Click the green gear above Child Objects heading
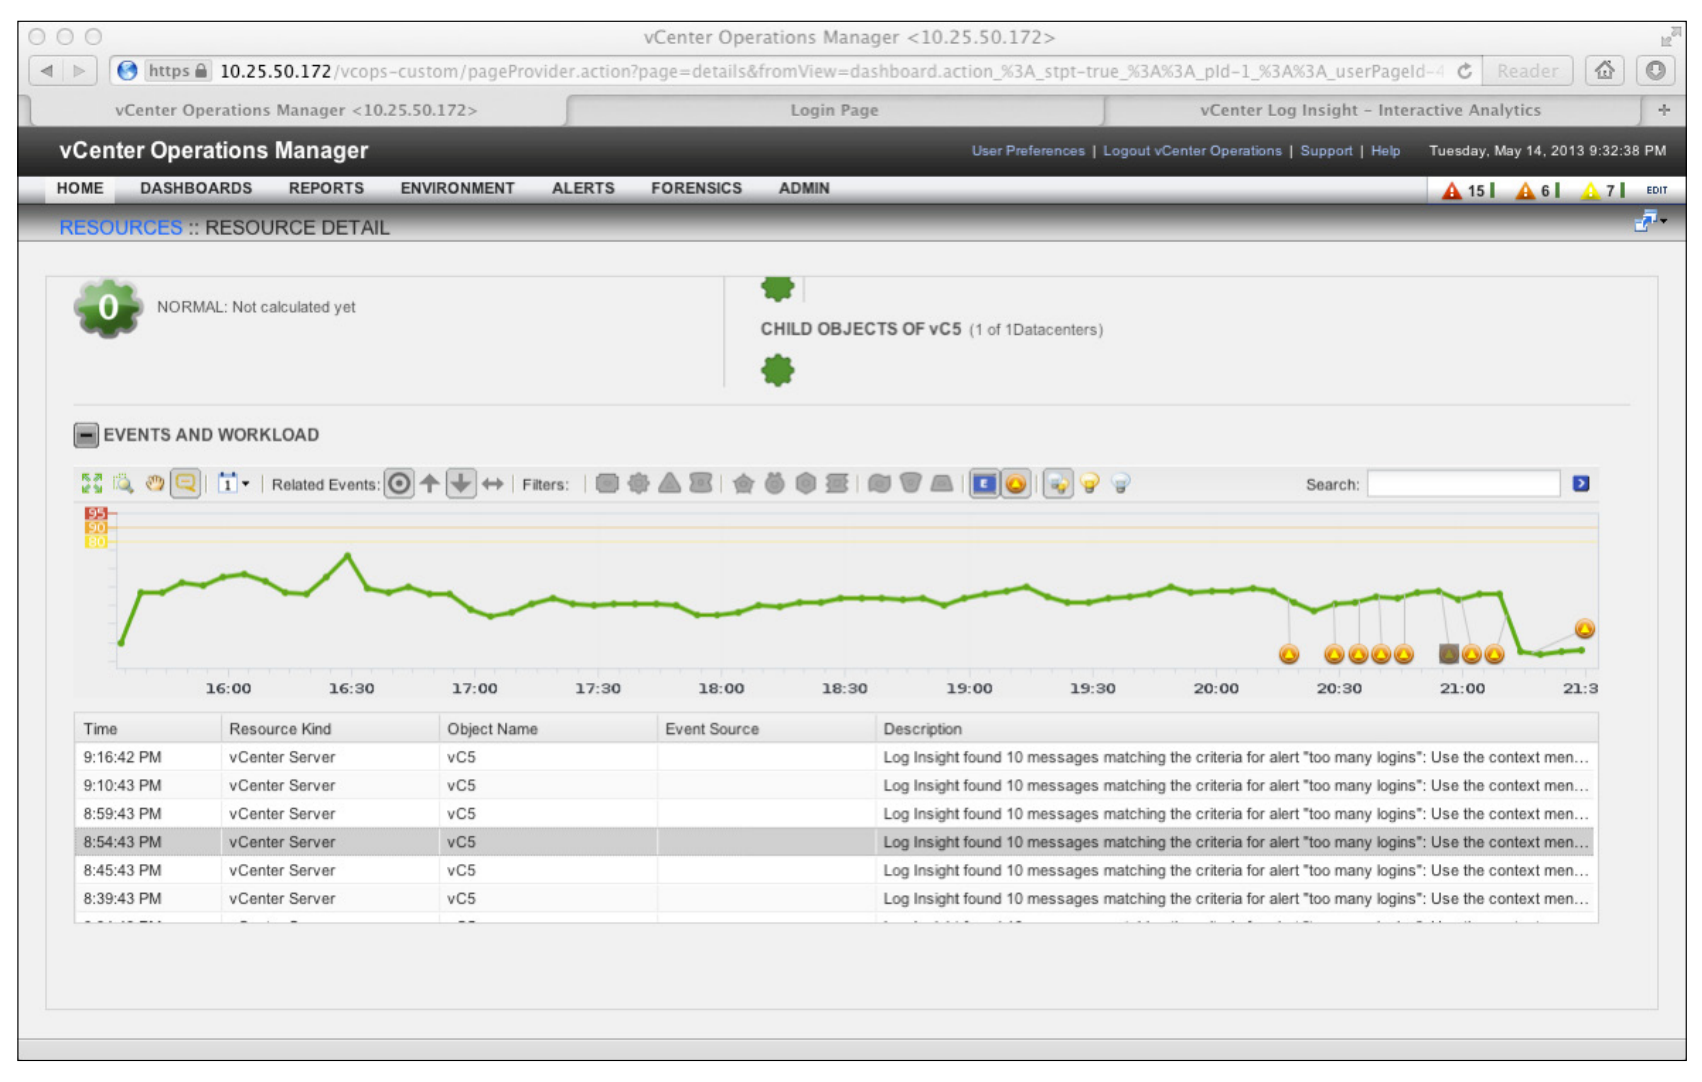Image resolution: width=1702 pixels, height=1082 pixels. [778, 289]
